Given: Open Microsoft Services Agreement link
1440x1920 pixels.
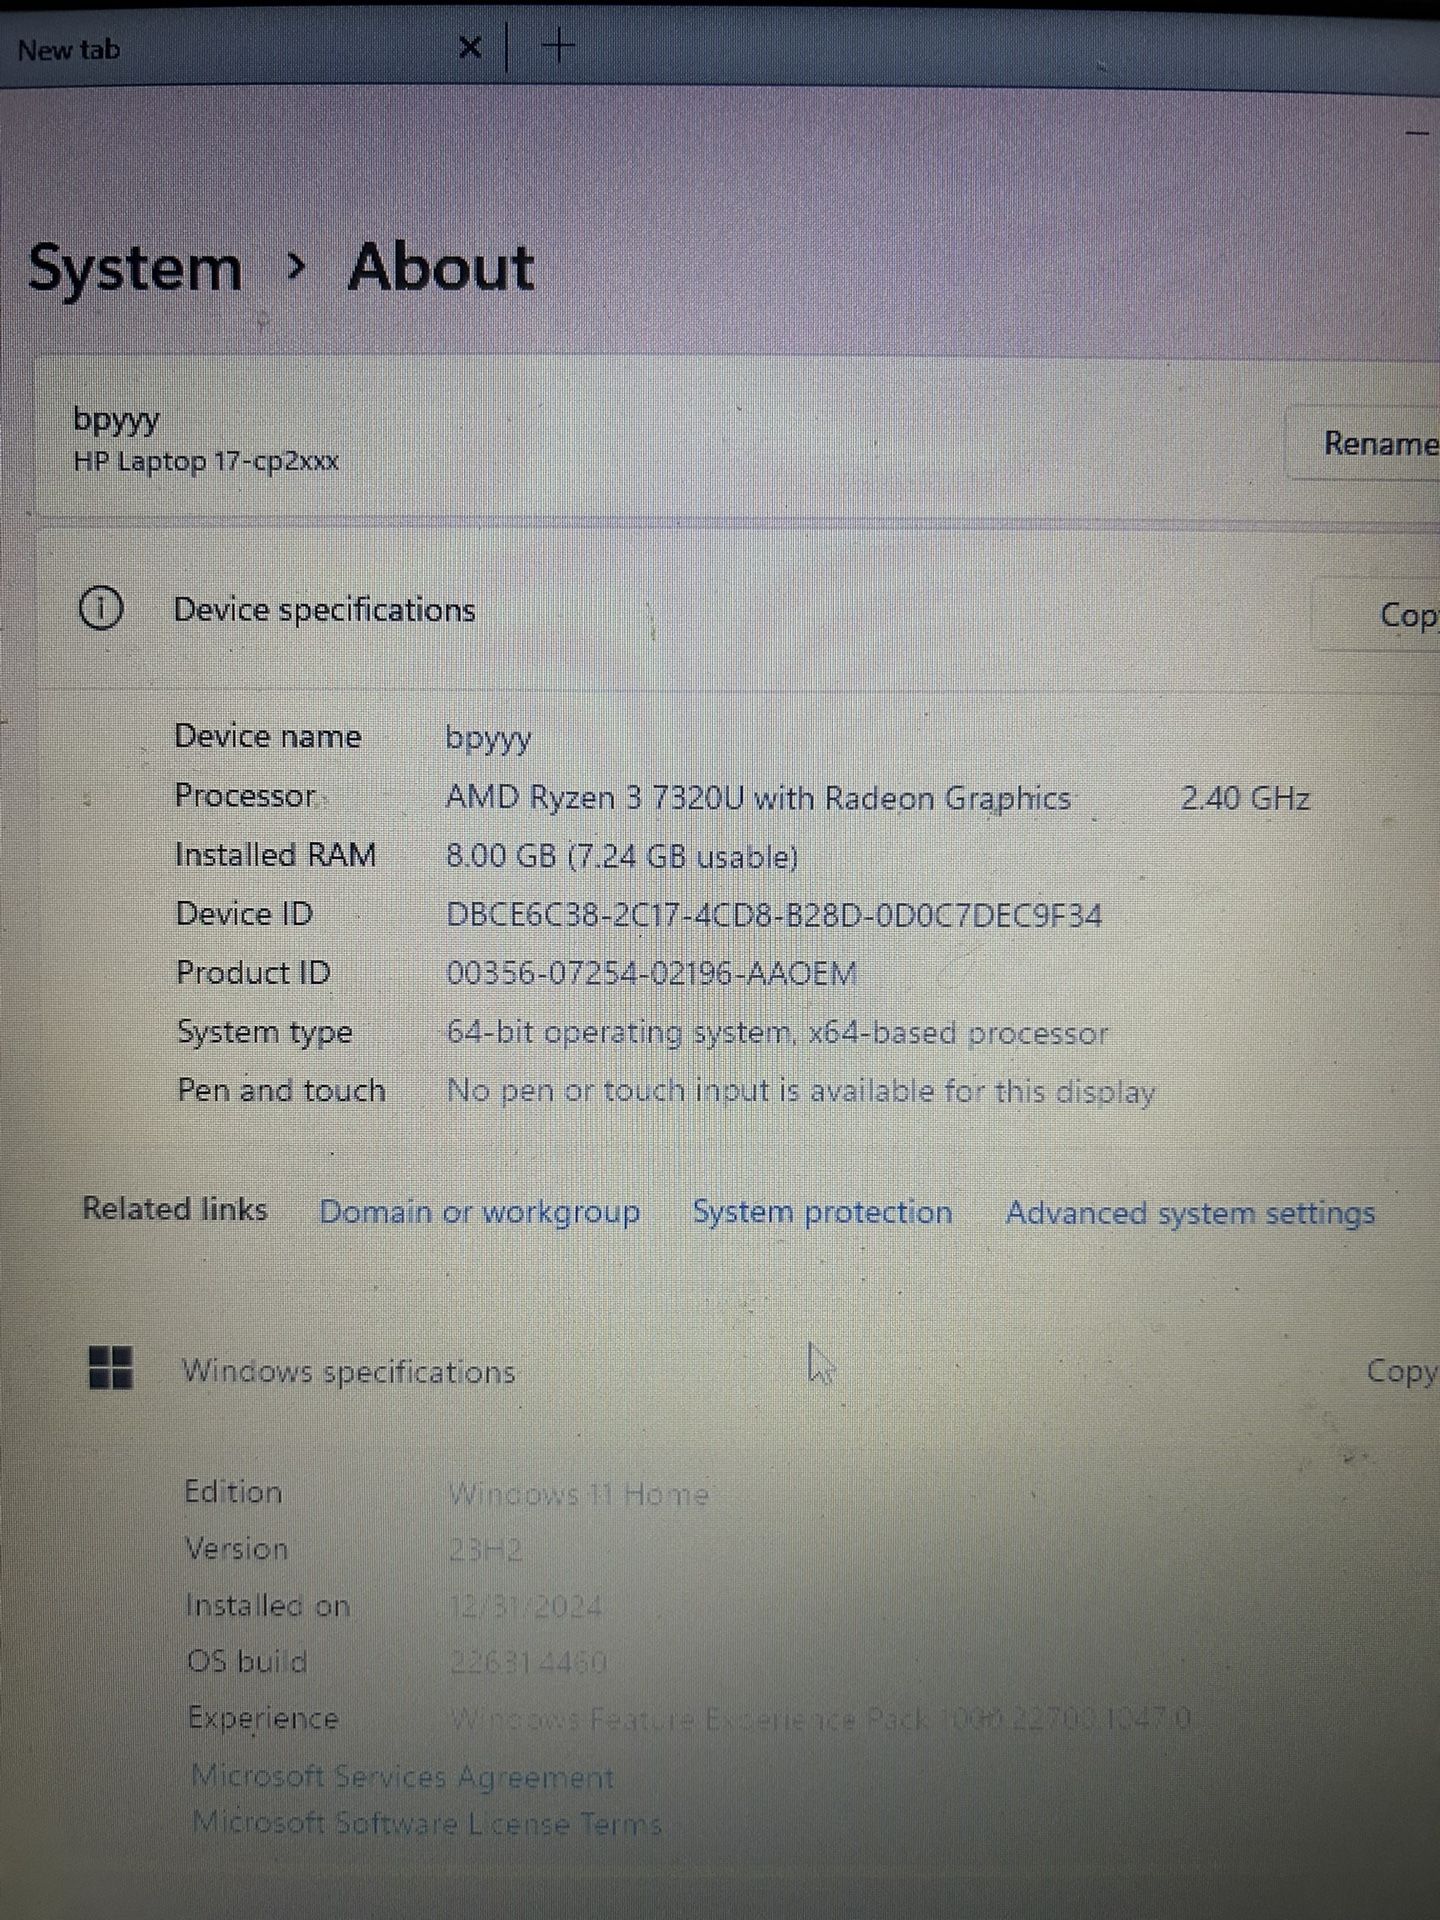Looking at the screenshot, I should pyautogui.click(x=402, y=1777).
